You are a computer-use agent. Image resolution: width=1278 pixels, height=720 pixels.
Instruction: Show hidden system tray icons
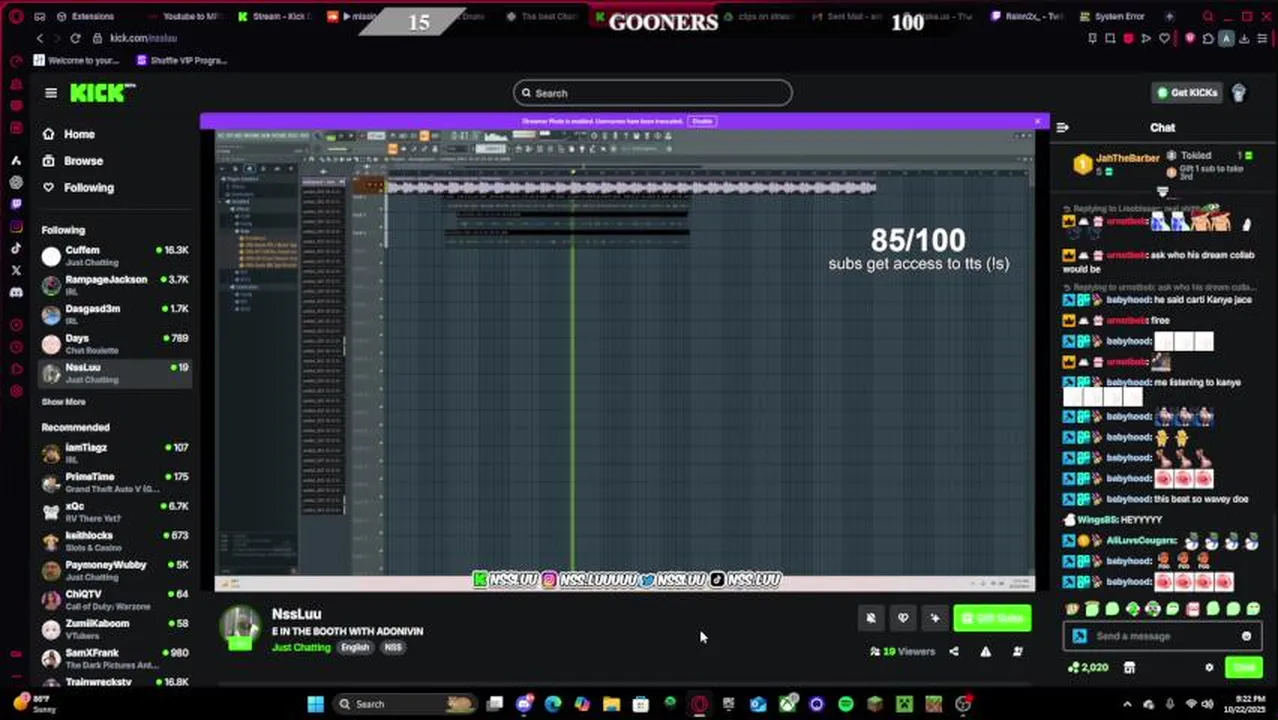[x=1127, y=704]
